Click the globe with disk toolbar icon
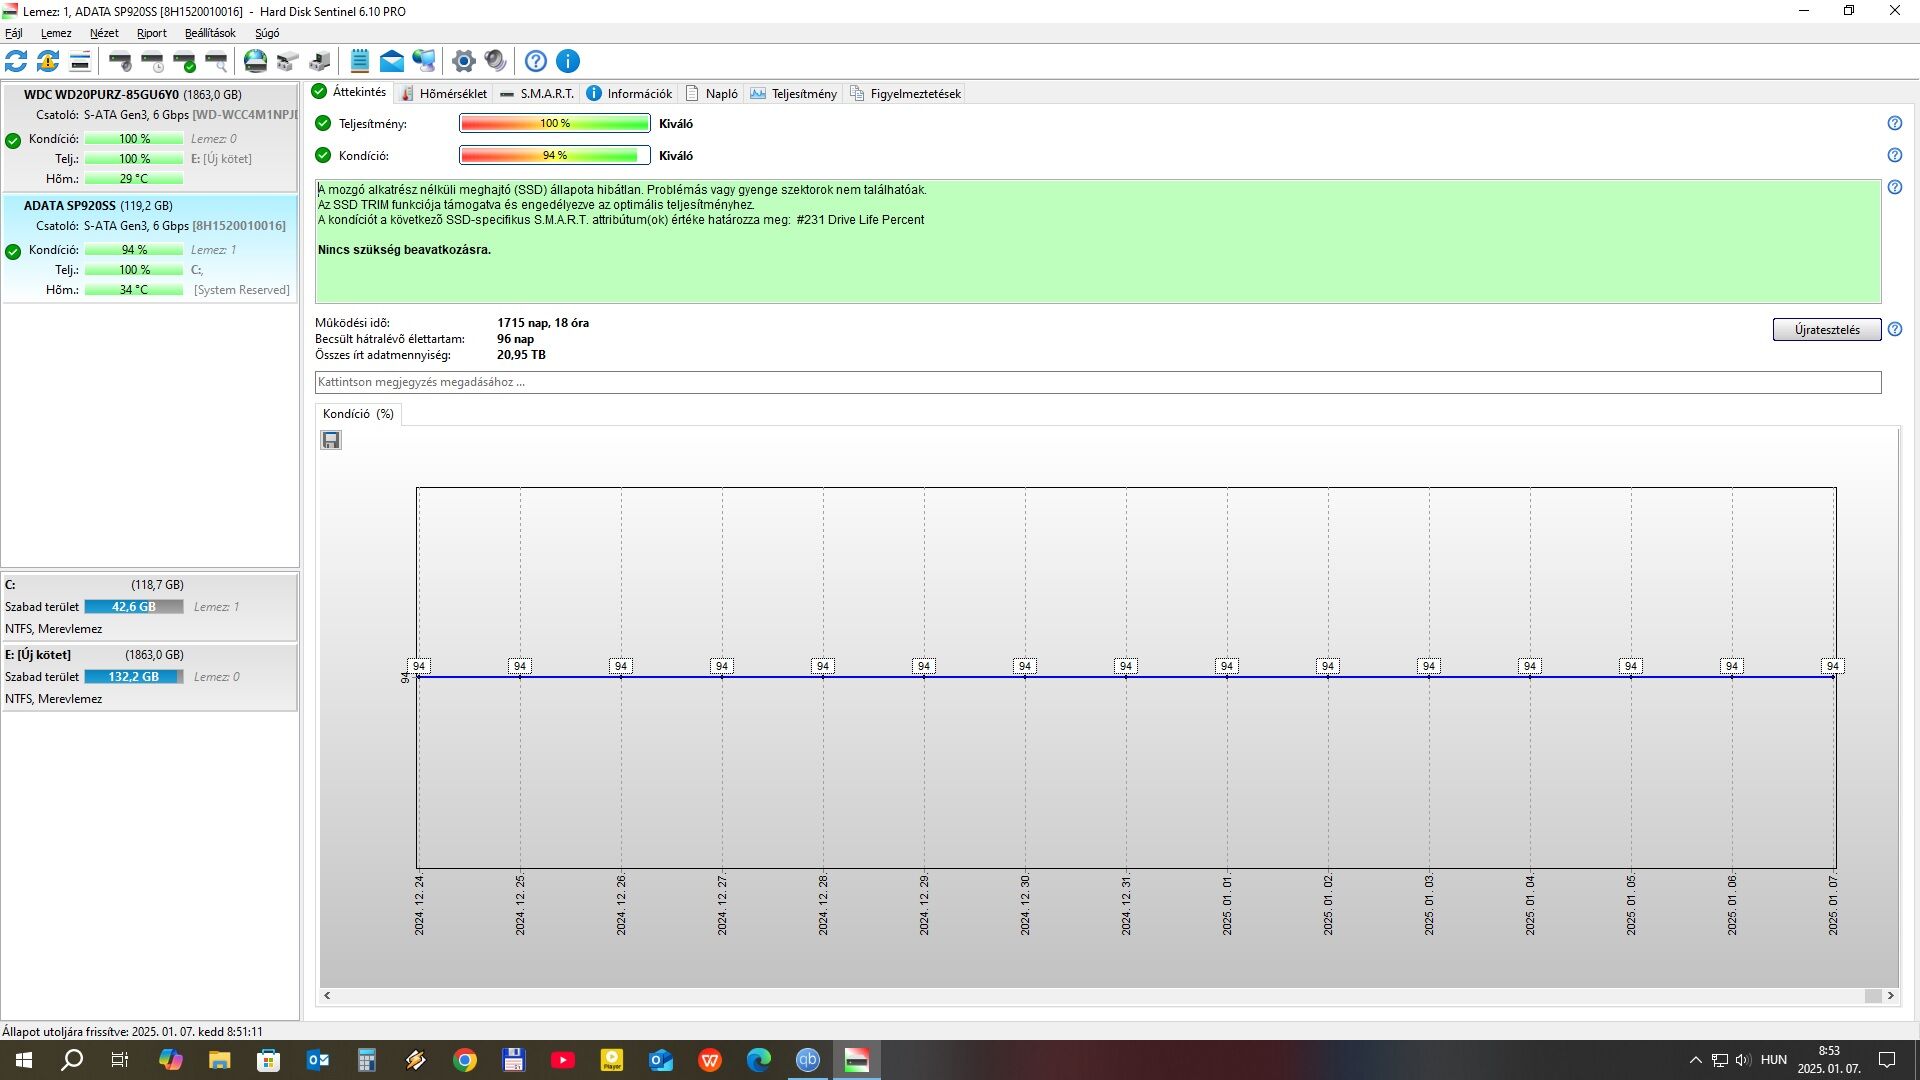Viewport: 1920px width, 1080px height. tap(256, 61)
